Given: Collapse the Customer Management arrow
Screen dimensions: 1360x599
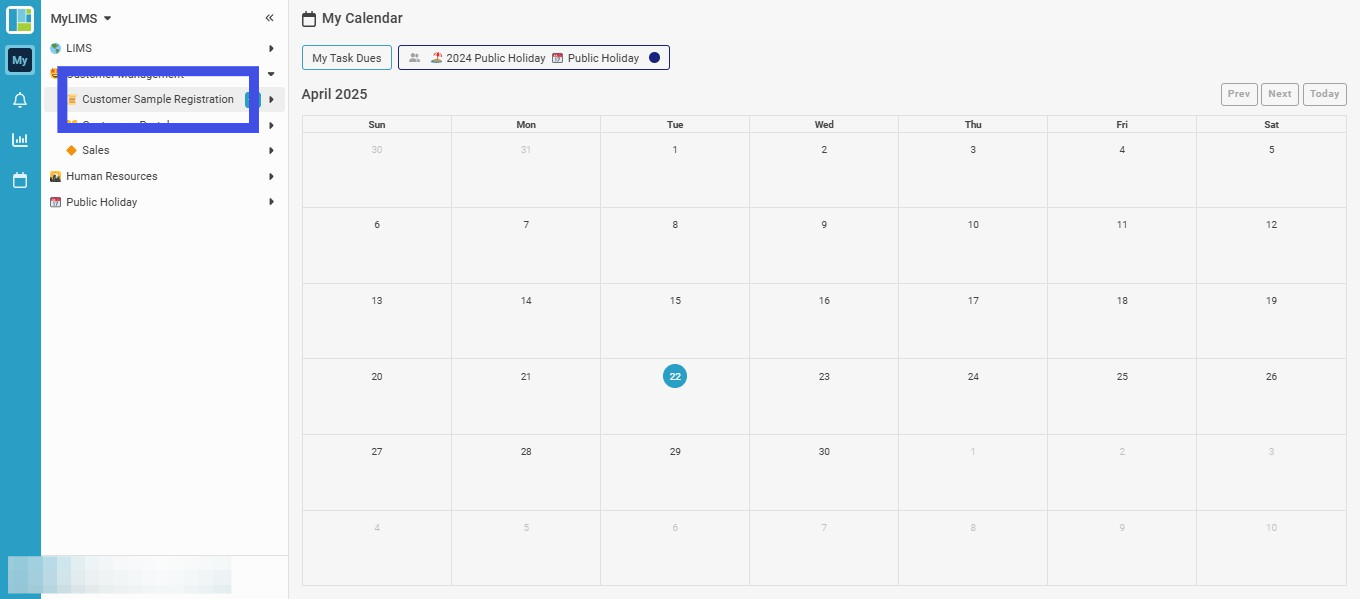Looking at the screenshot, I should [271, 74].
